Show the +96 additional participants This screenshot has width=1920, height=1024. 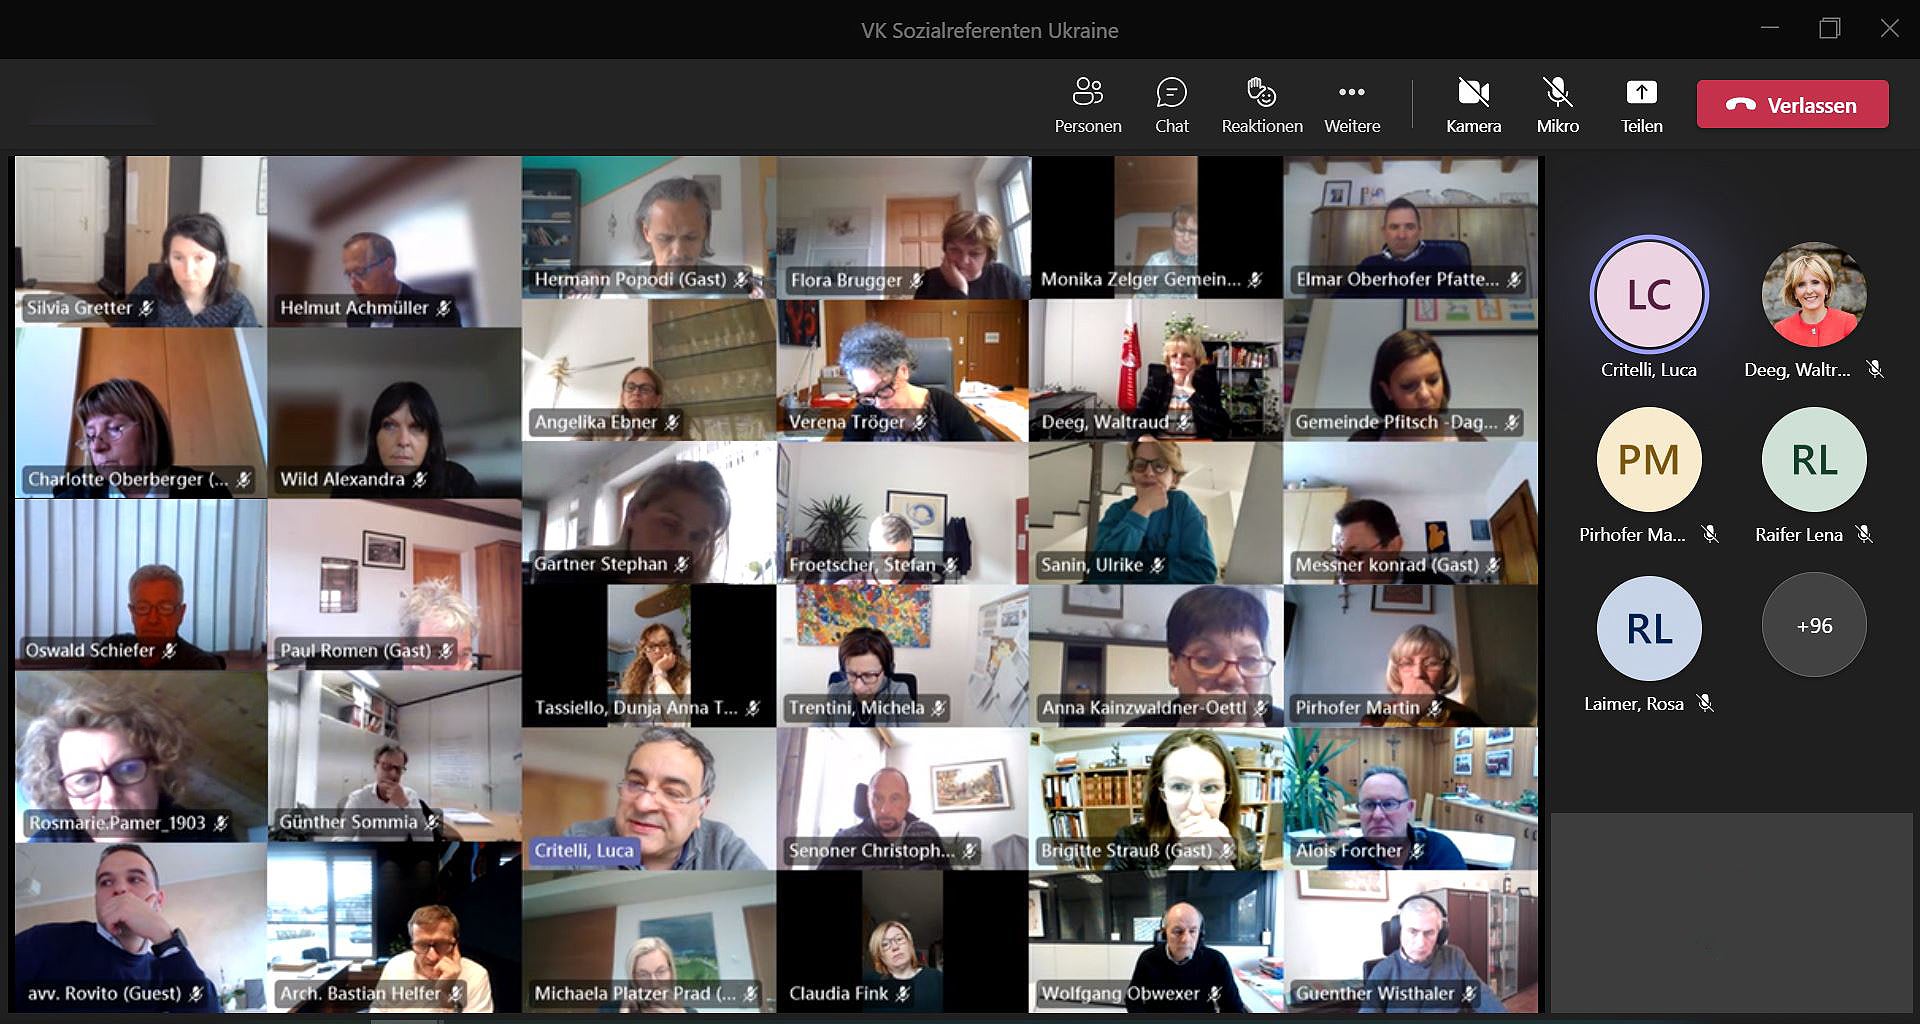click(1813, 626)
